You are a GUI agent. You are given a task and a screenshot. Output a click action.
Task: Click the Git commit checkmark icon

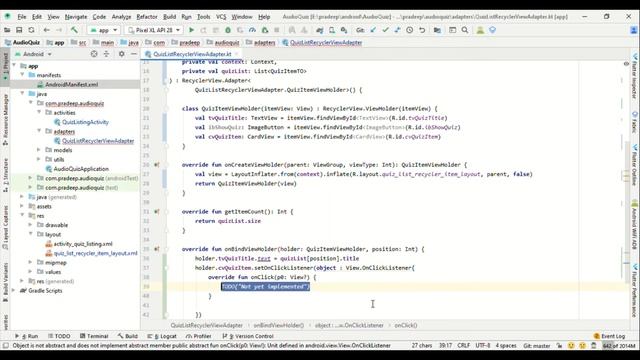(385, 30)
